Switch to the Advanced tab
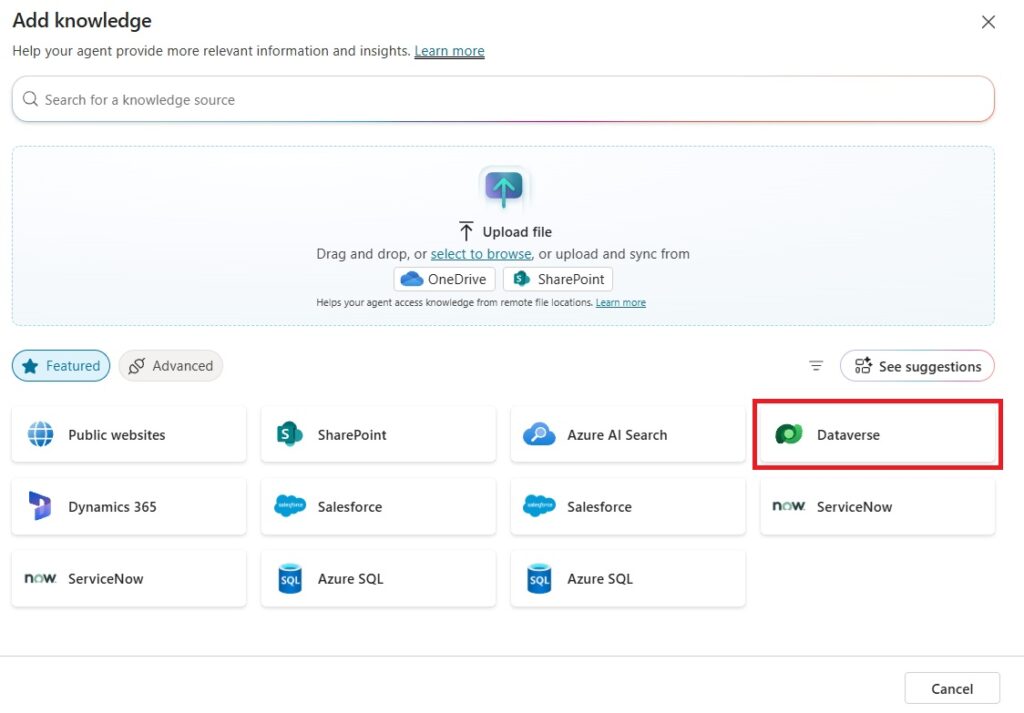1024x713 pixels. 171,366
